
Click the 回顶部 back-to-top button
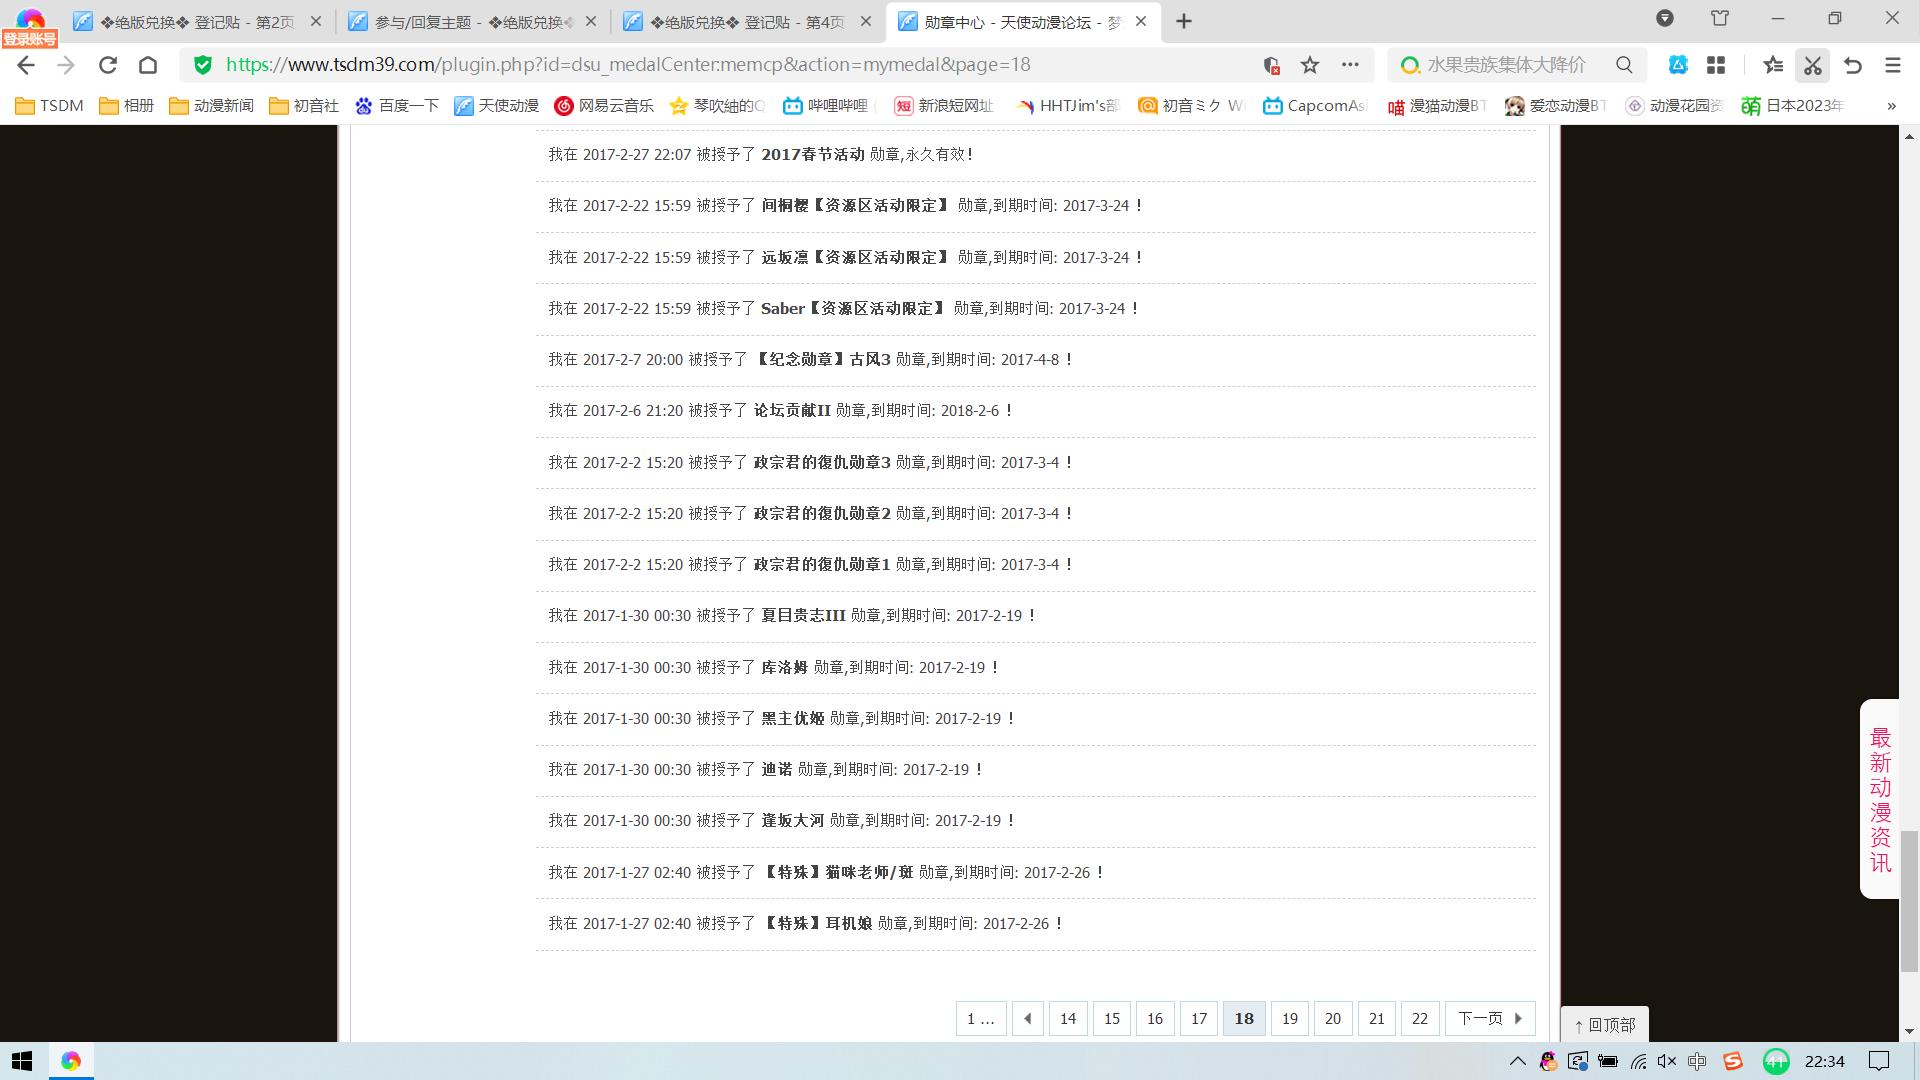click(1605, 1025)
